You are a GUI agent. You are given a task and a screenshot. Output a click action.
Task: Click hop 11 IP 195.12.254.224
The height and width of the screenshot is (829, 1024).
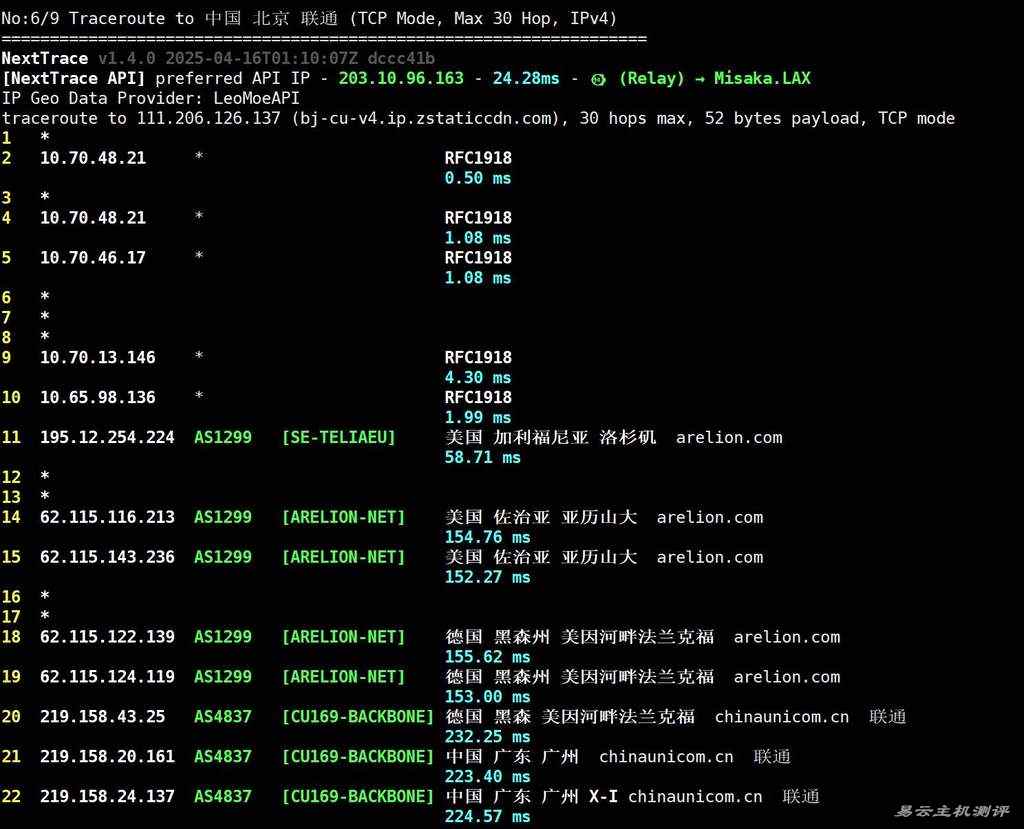point(107,437)
